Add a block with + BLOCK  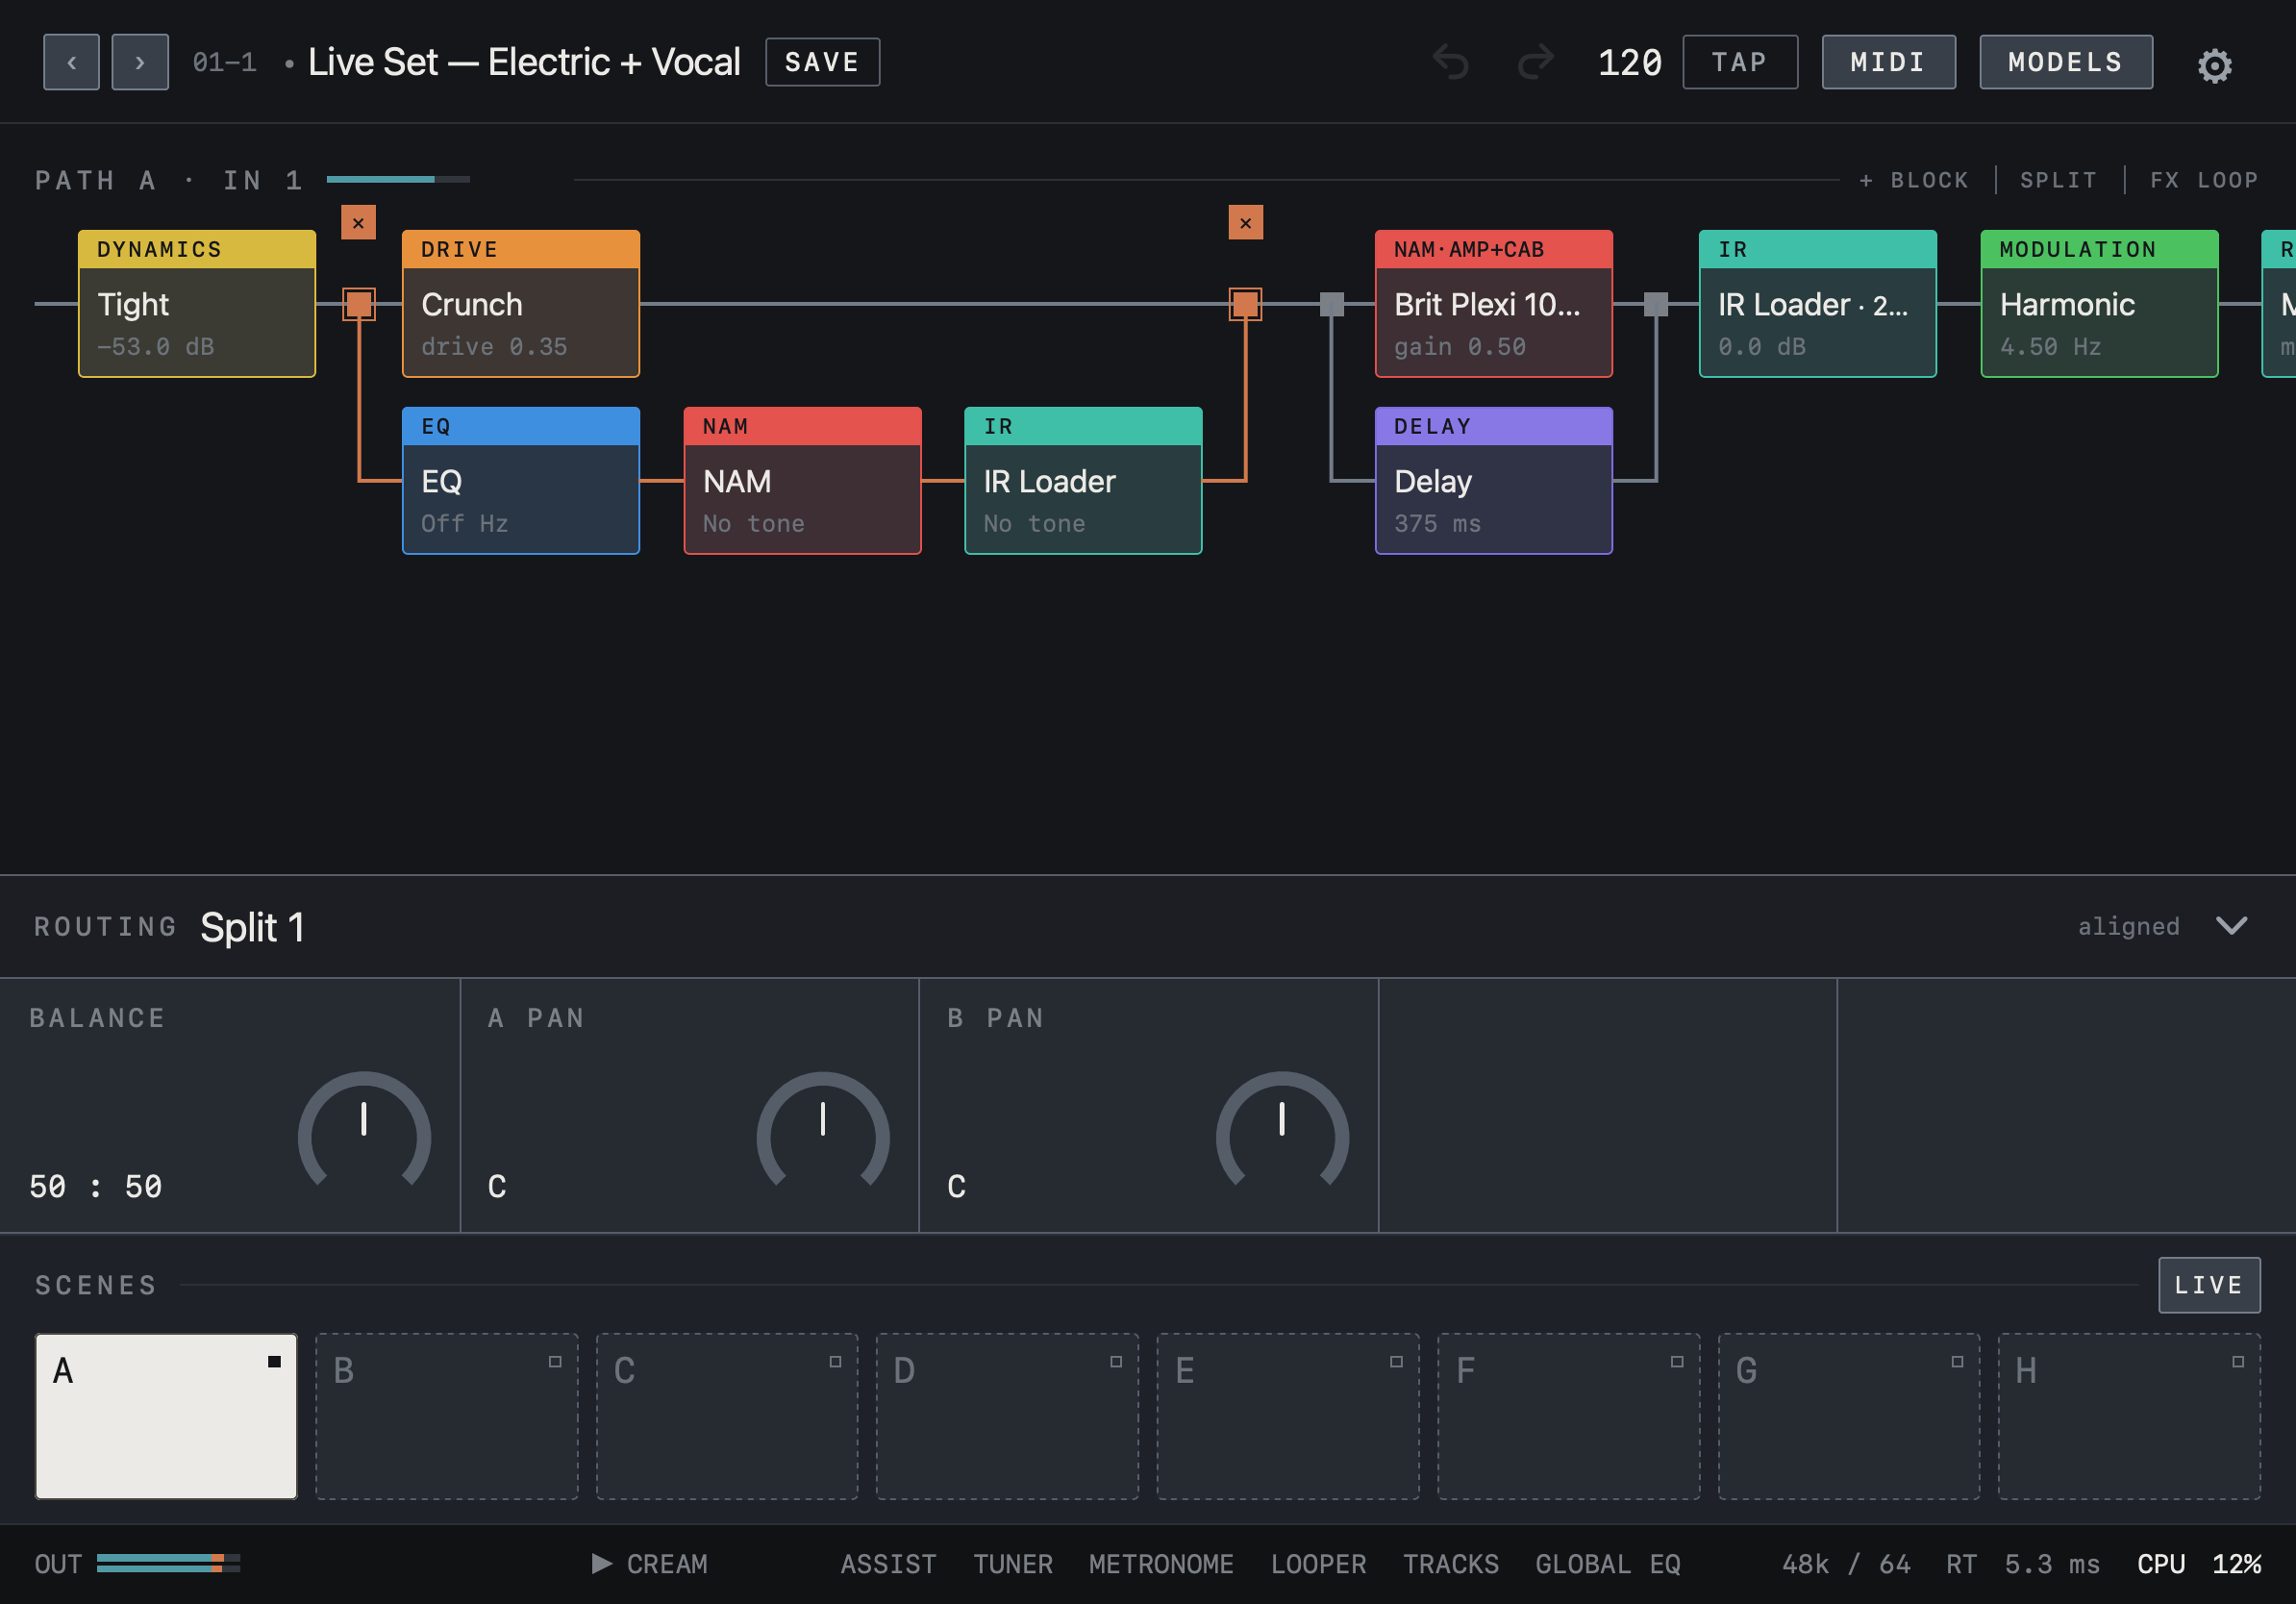click(x=1913, y=180)
